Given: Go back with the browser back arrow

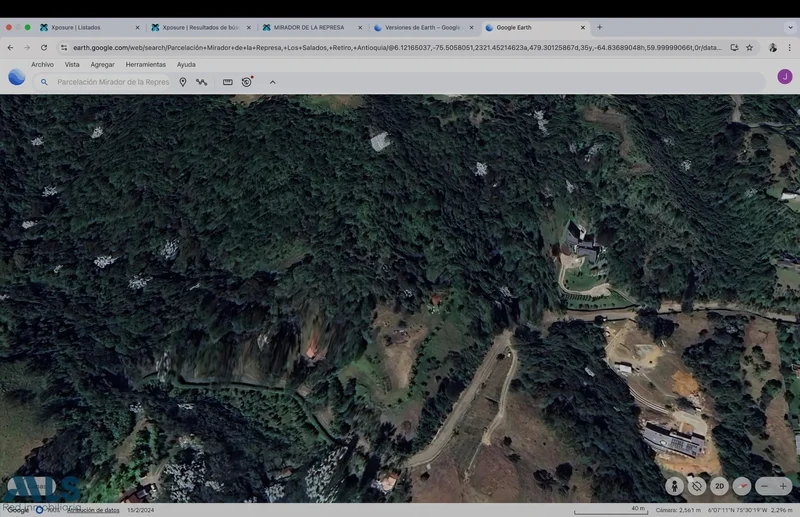Looking at the screenshot, I should [x=11, y=47].
